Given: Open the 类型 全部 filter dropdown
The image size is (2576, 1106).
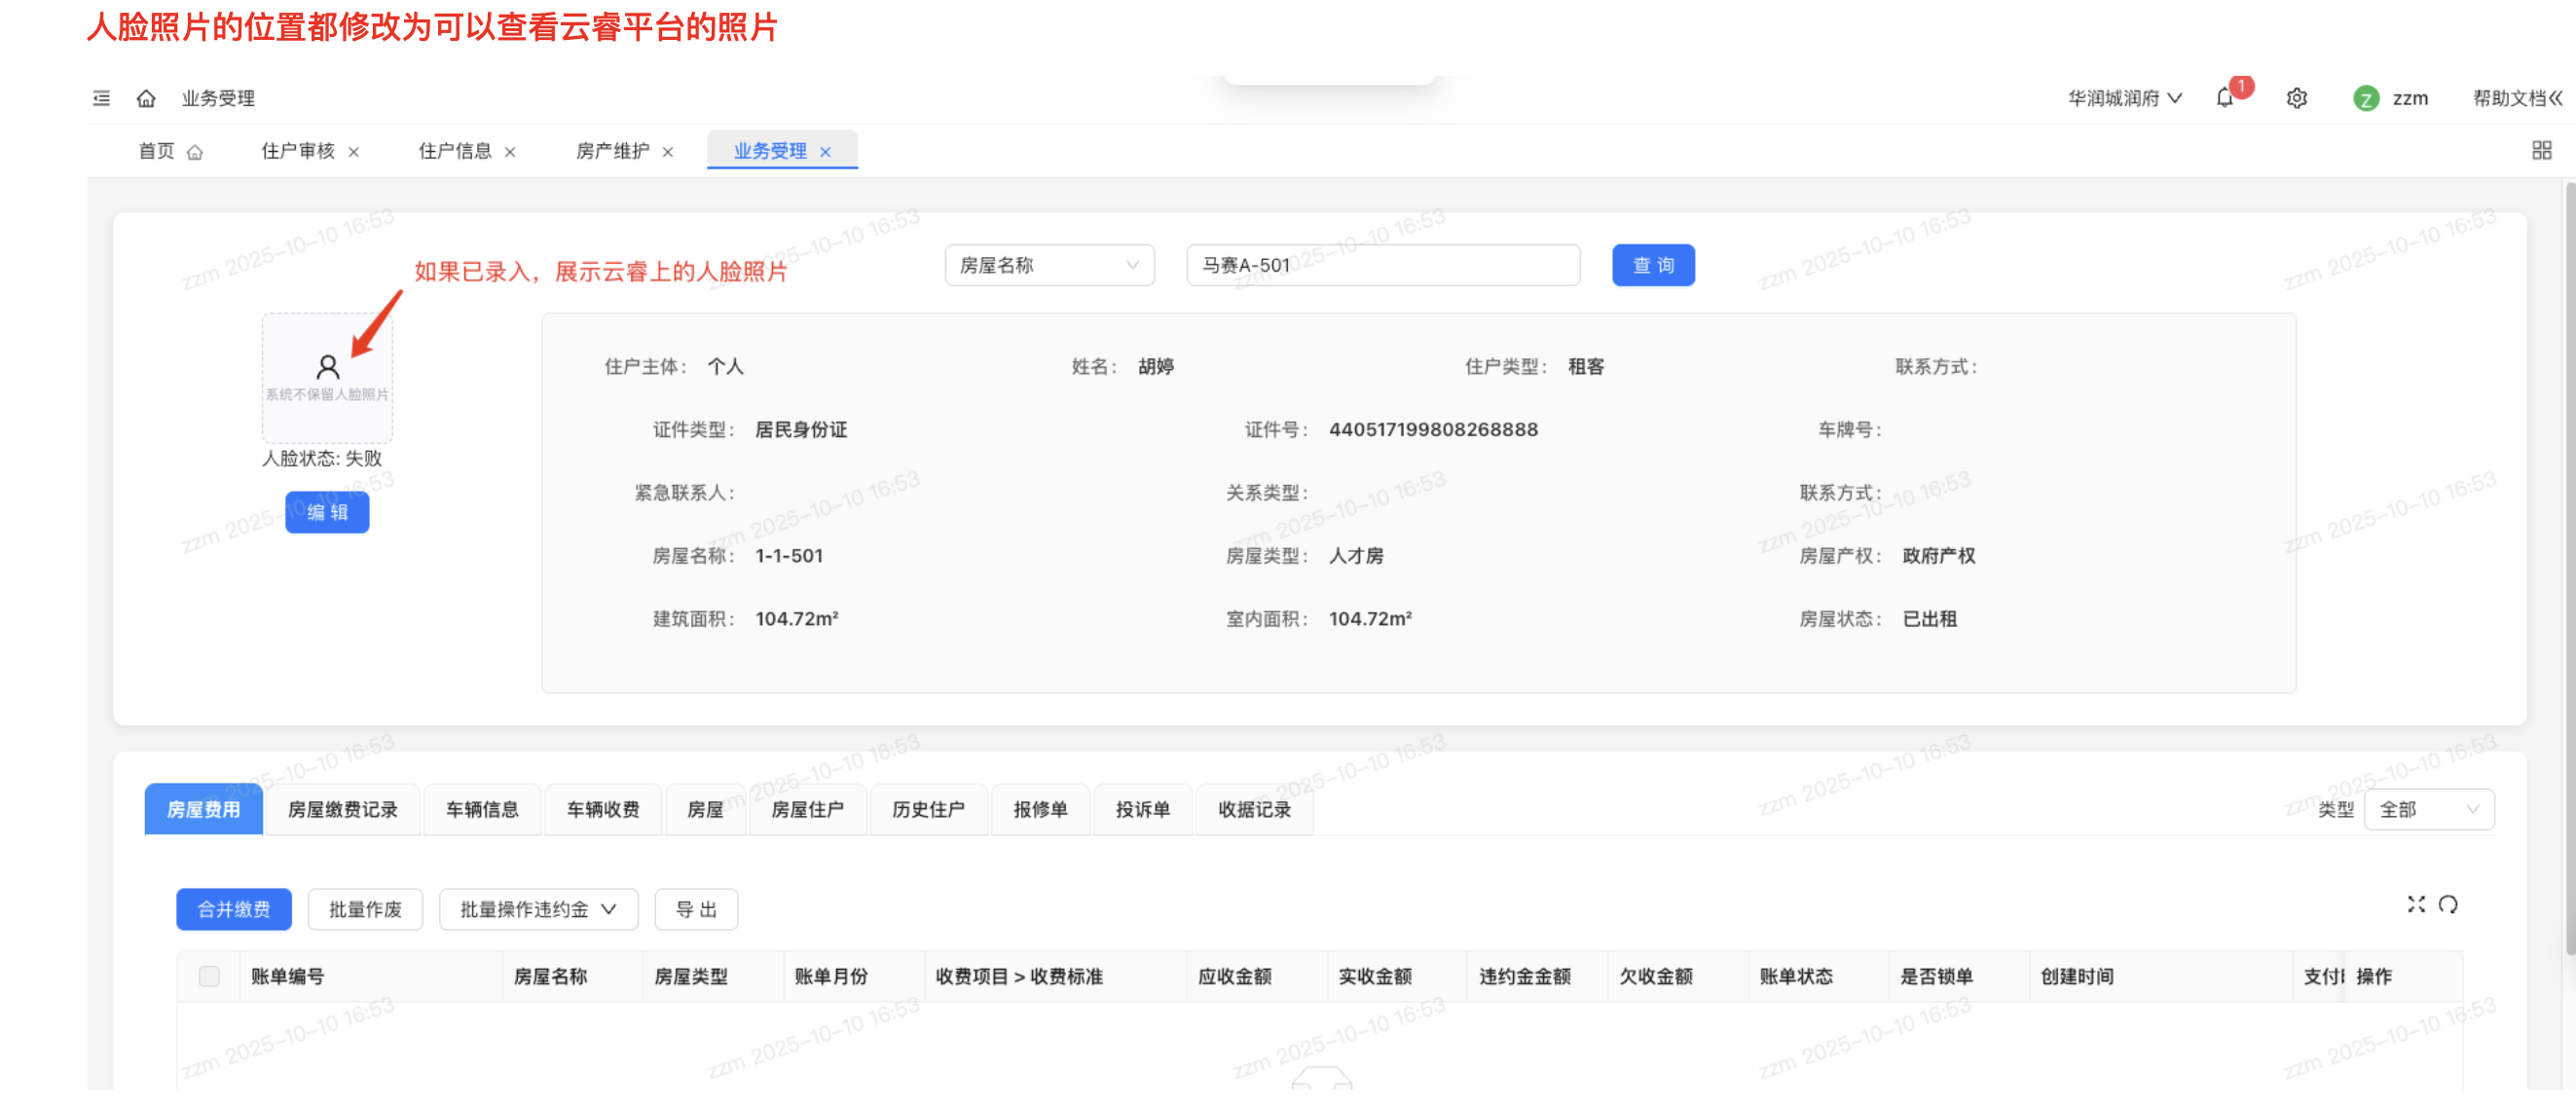Looking at the screenshot, I should tap(2429, 809).
